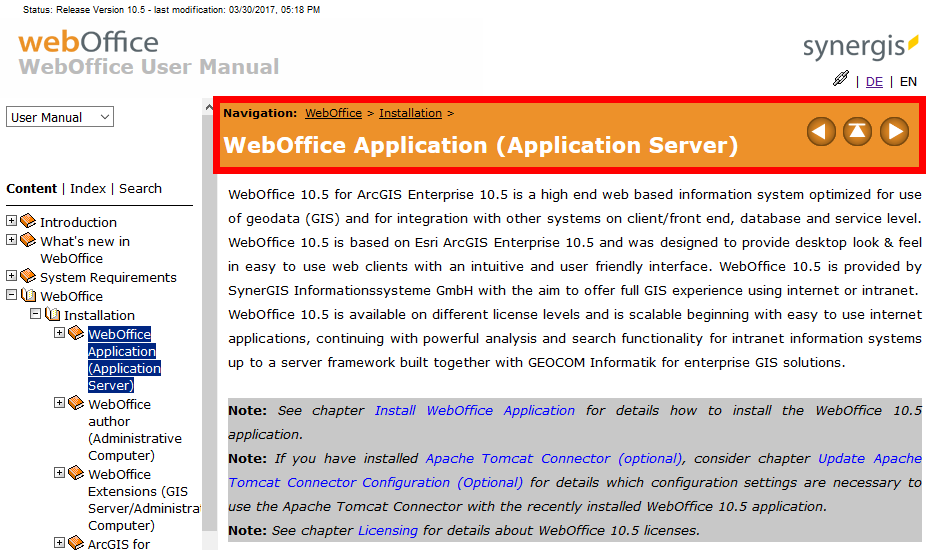Expand the WebOffice Extensions tree node
The image size is (926, 550).
tap(60, 473)
